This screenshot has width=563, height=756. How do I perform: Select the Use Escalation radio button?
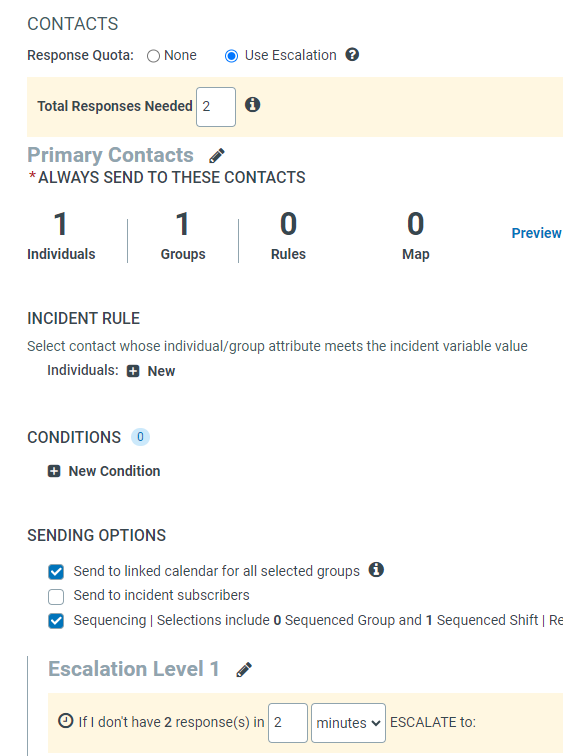(231, 56)
